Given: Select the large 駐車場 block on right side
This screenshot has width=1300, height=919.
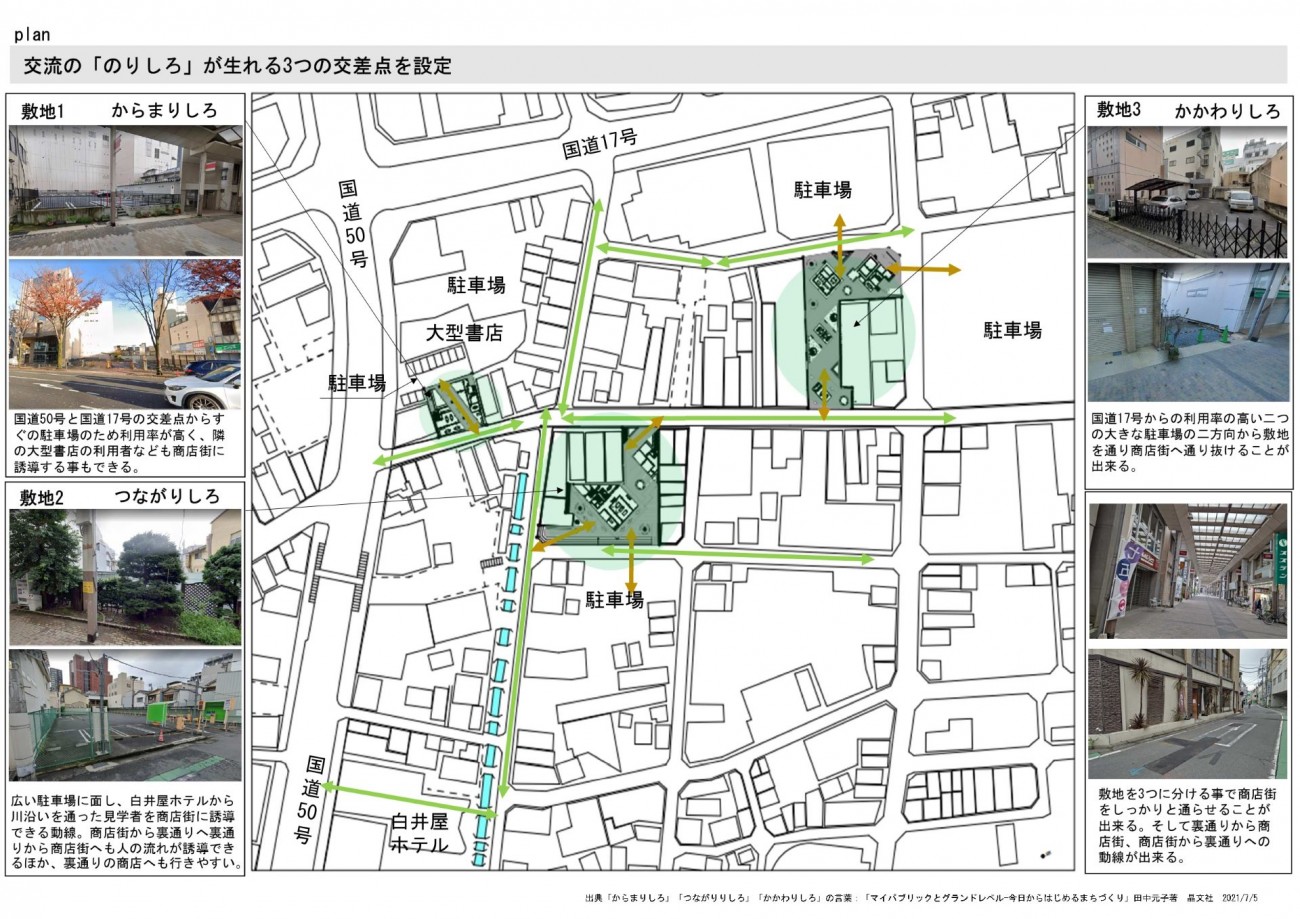Looking at the screenshot, I should click(1012, 330).
